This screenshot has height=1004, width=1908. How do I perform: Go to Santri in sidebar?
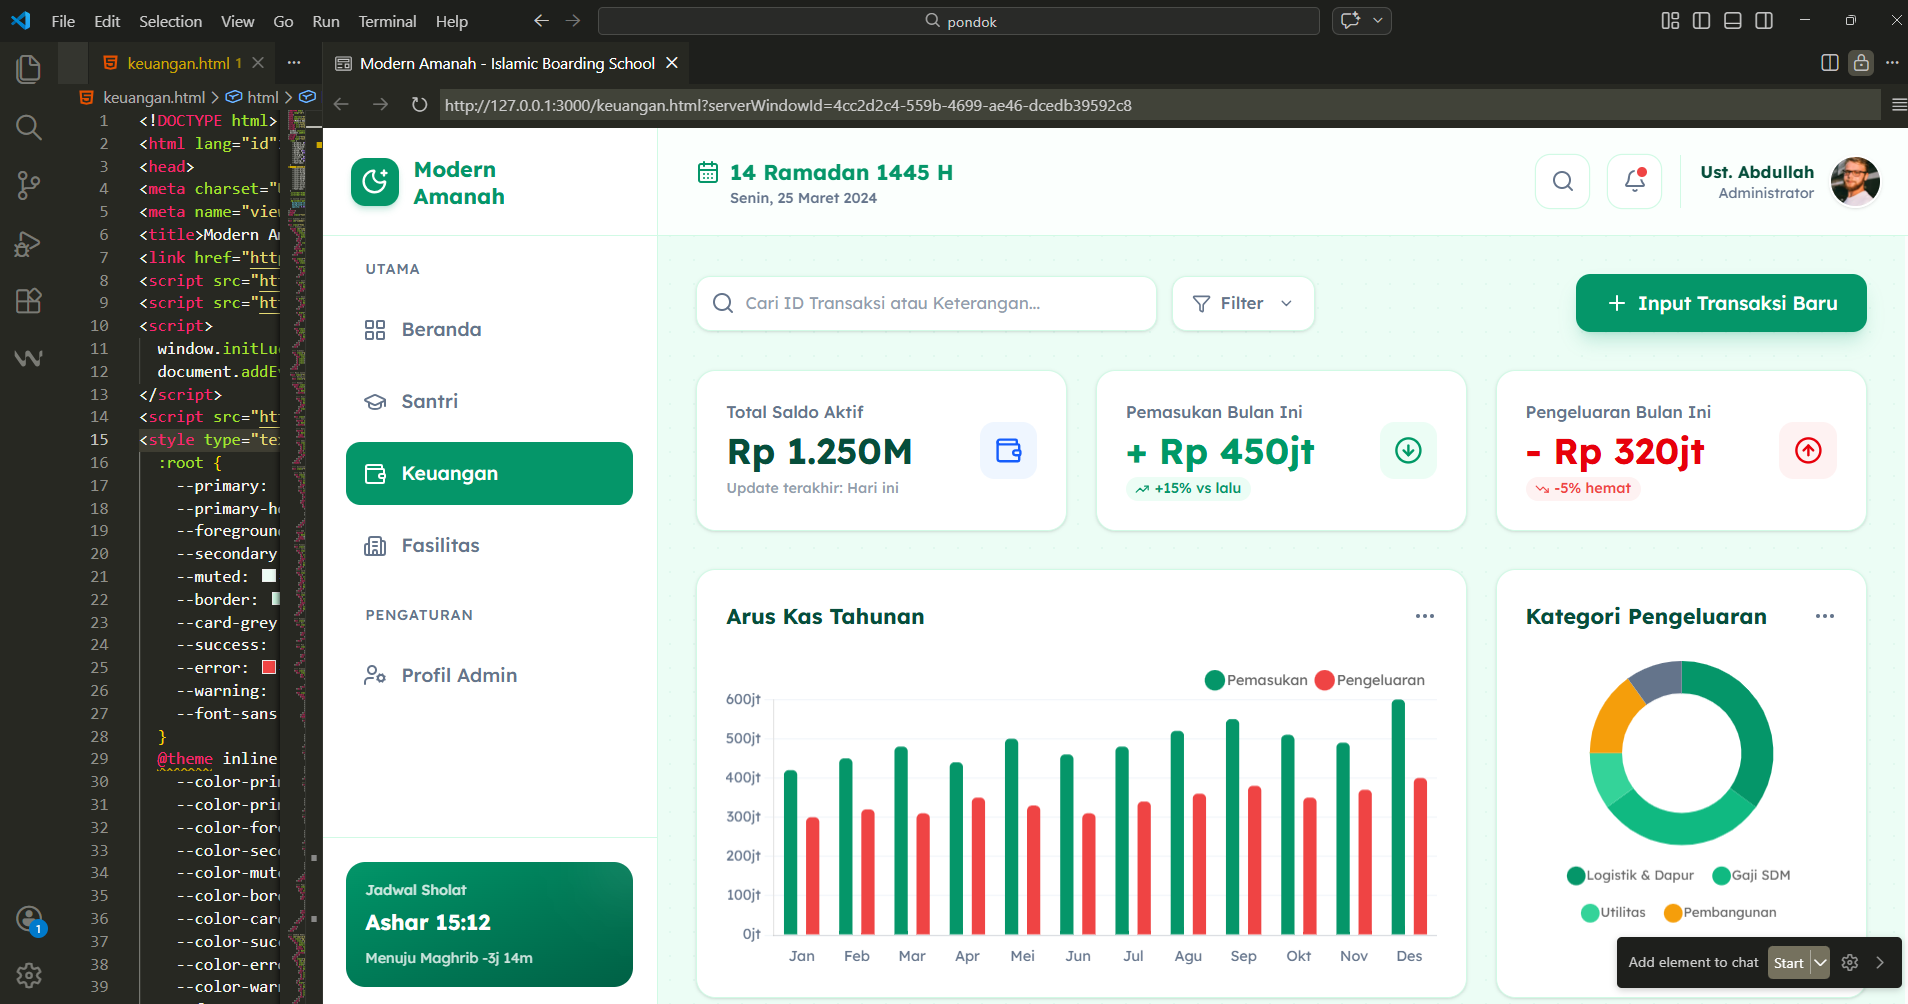(429, 401)
